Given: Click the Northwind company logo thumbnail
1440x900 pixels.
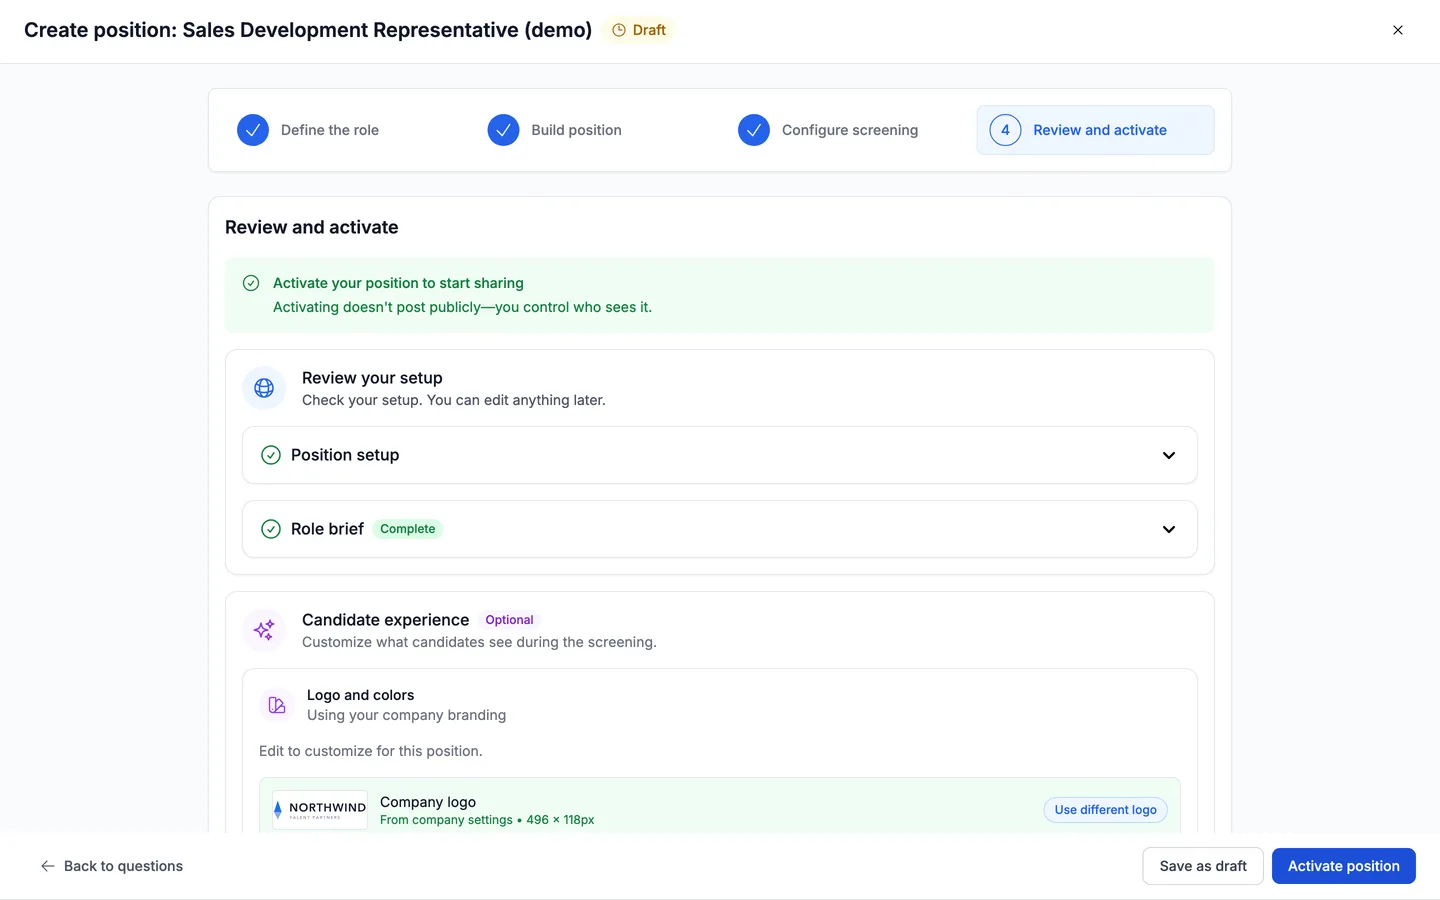Looking at the screenshot, I should pos(320,809).
